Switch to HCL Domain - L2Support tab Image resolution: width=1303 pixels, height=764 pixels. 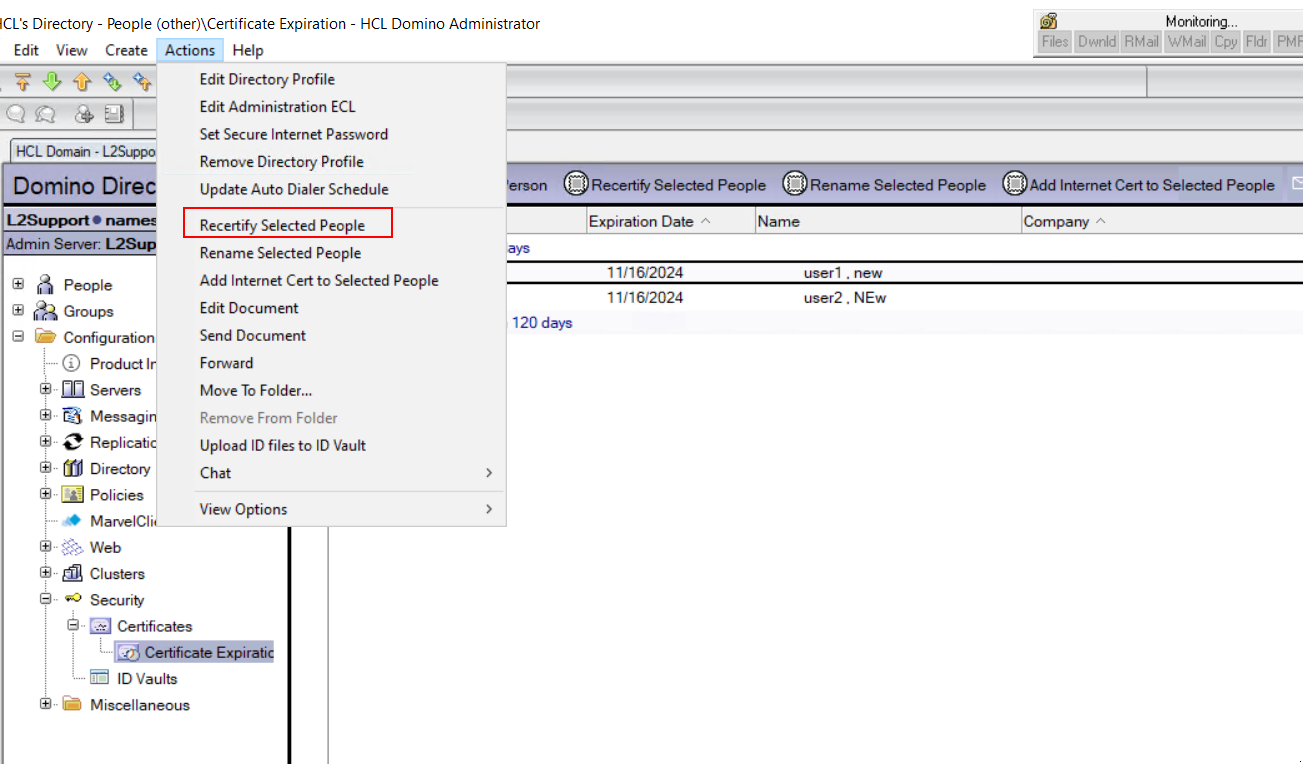point(85,151)
